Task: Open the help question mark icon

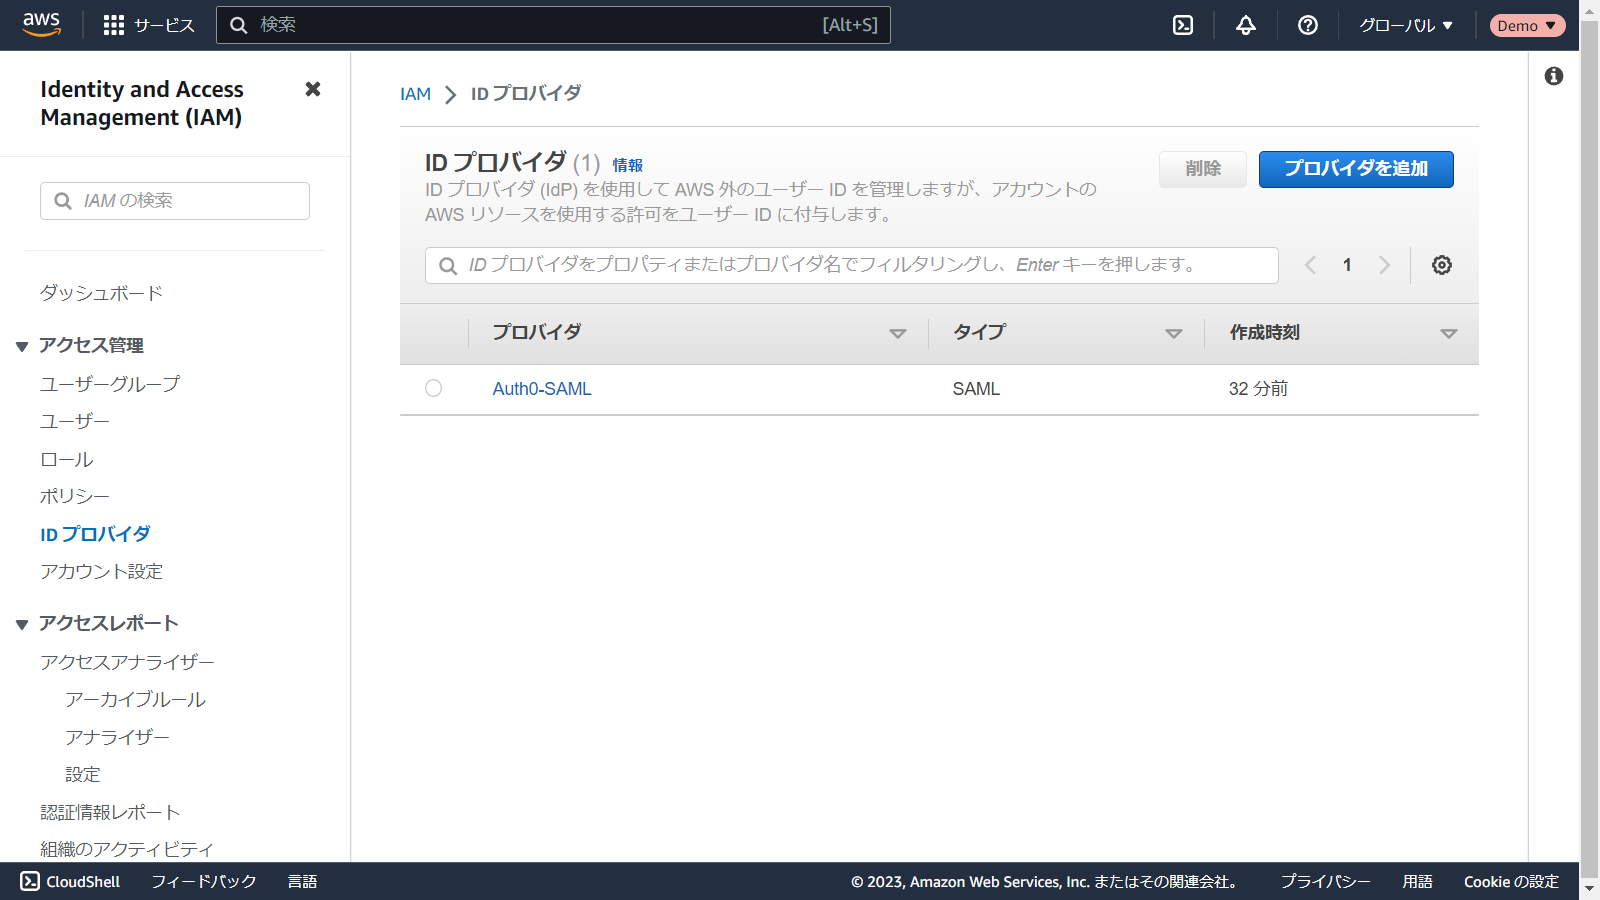Action: tap(1307, 25)
